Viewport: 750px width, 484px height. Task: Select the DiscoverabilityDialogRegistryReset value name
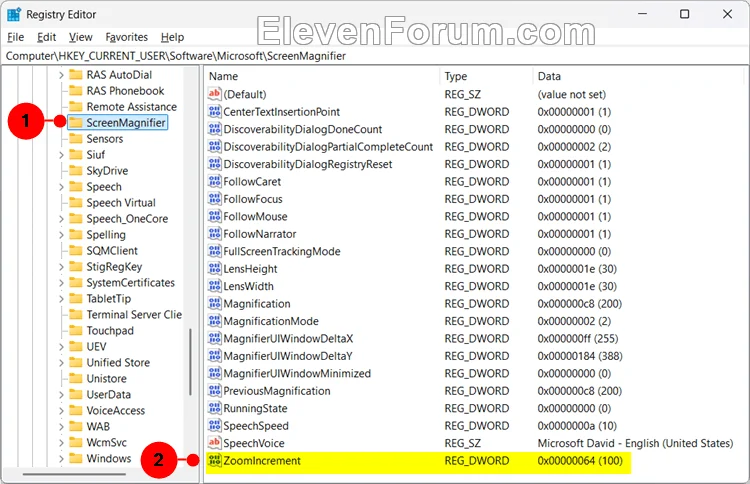[x=308, y=164]
